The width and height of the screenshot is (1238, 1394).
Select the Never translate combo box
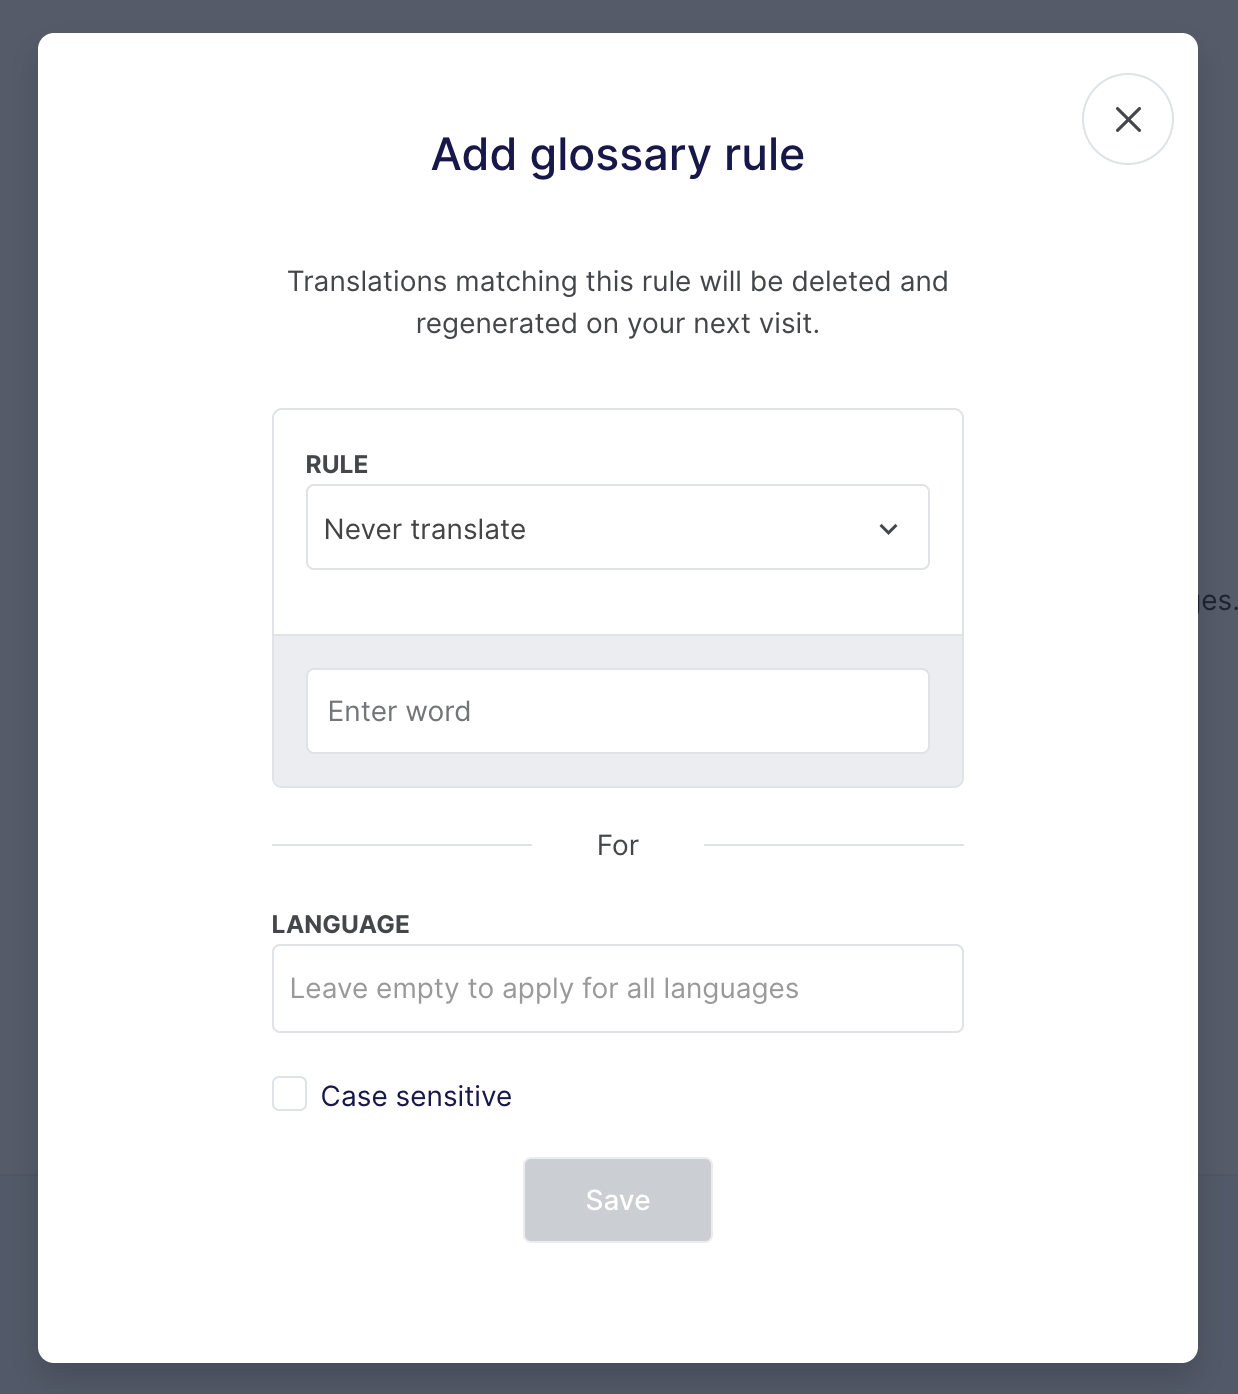[617, 528]
